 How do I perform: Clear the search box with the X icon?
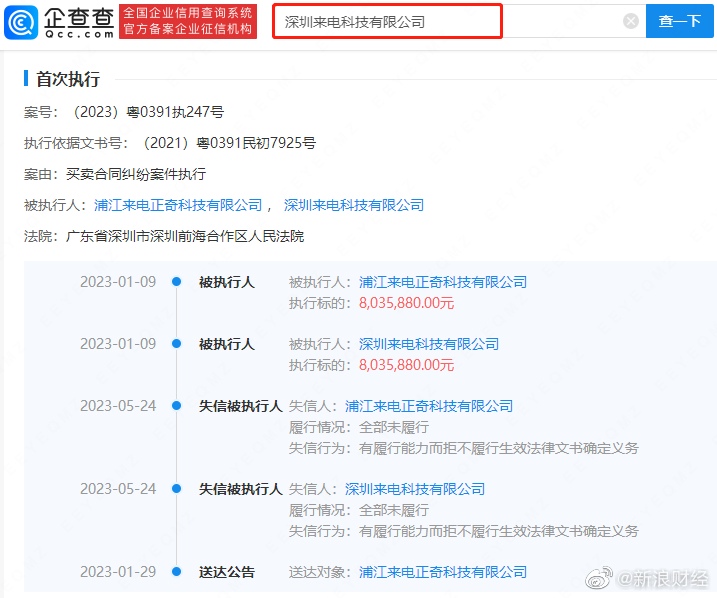(x=630, y=21)
